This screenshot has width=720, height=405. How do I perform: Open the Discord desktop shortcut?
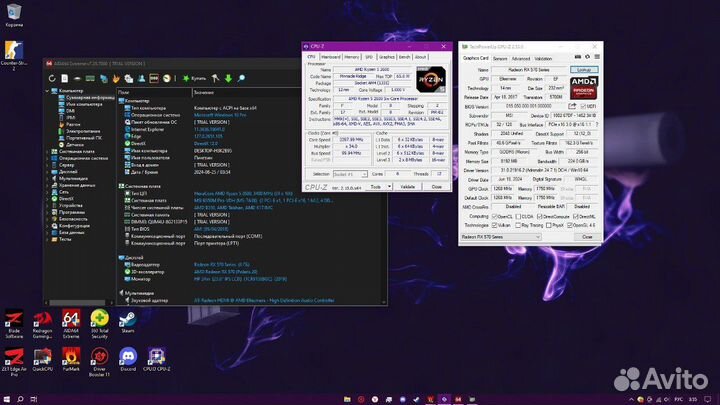coord(127,360)
